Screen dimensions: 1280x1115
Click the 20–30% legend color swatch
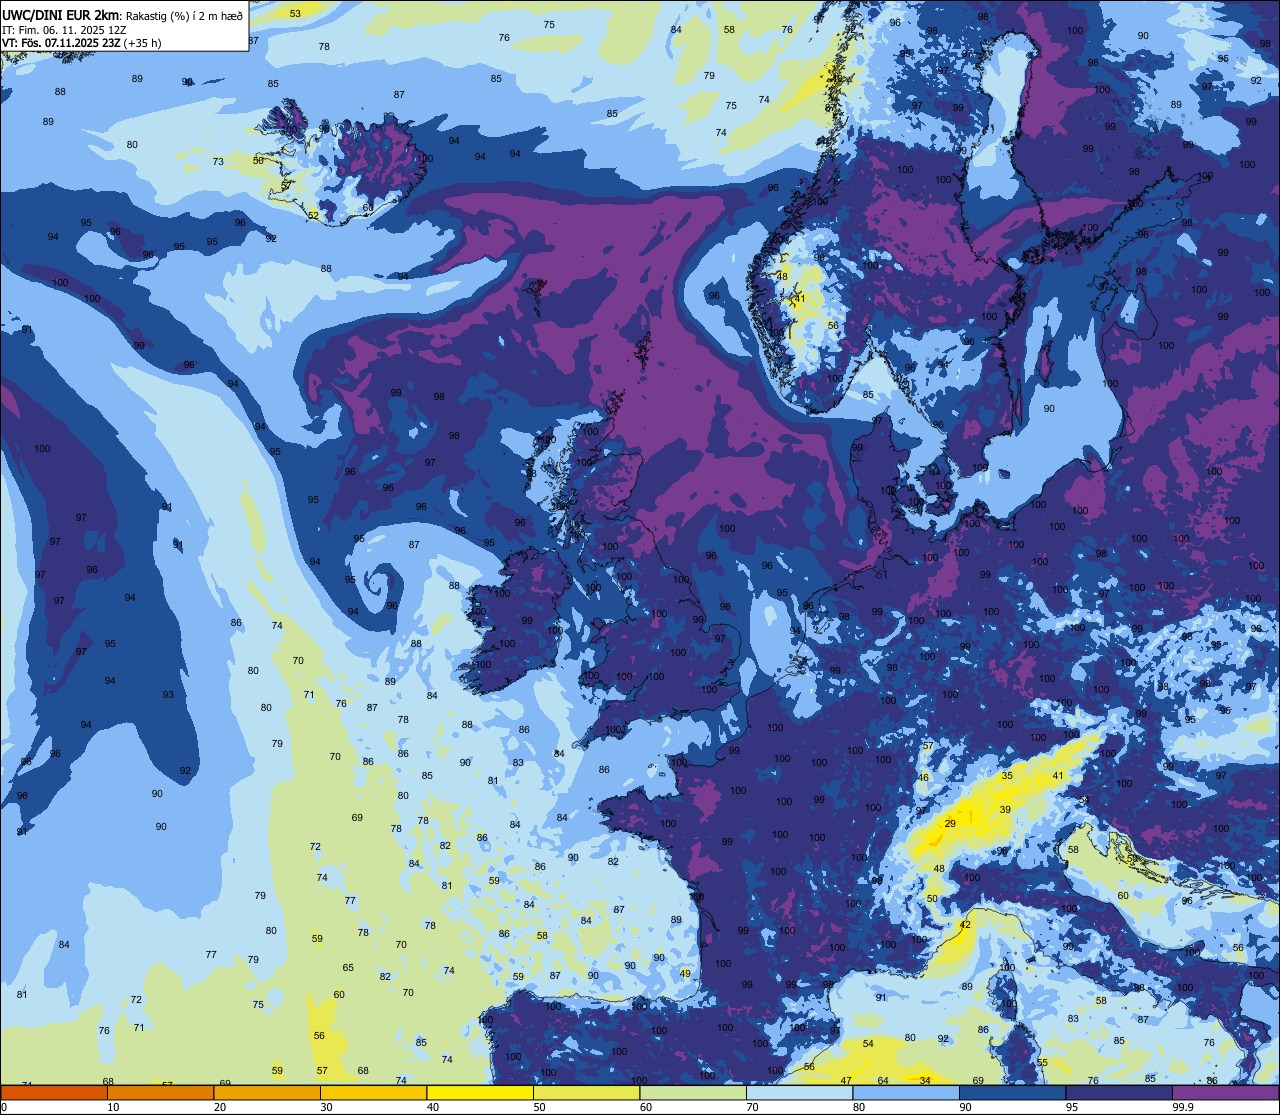click(x=267, y=1093)
